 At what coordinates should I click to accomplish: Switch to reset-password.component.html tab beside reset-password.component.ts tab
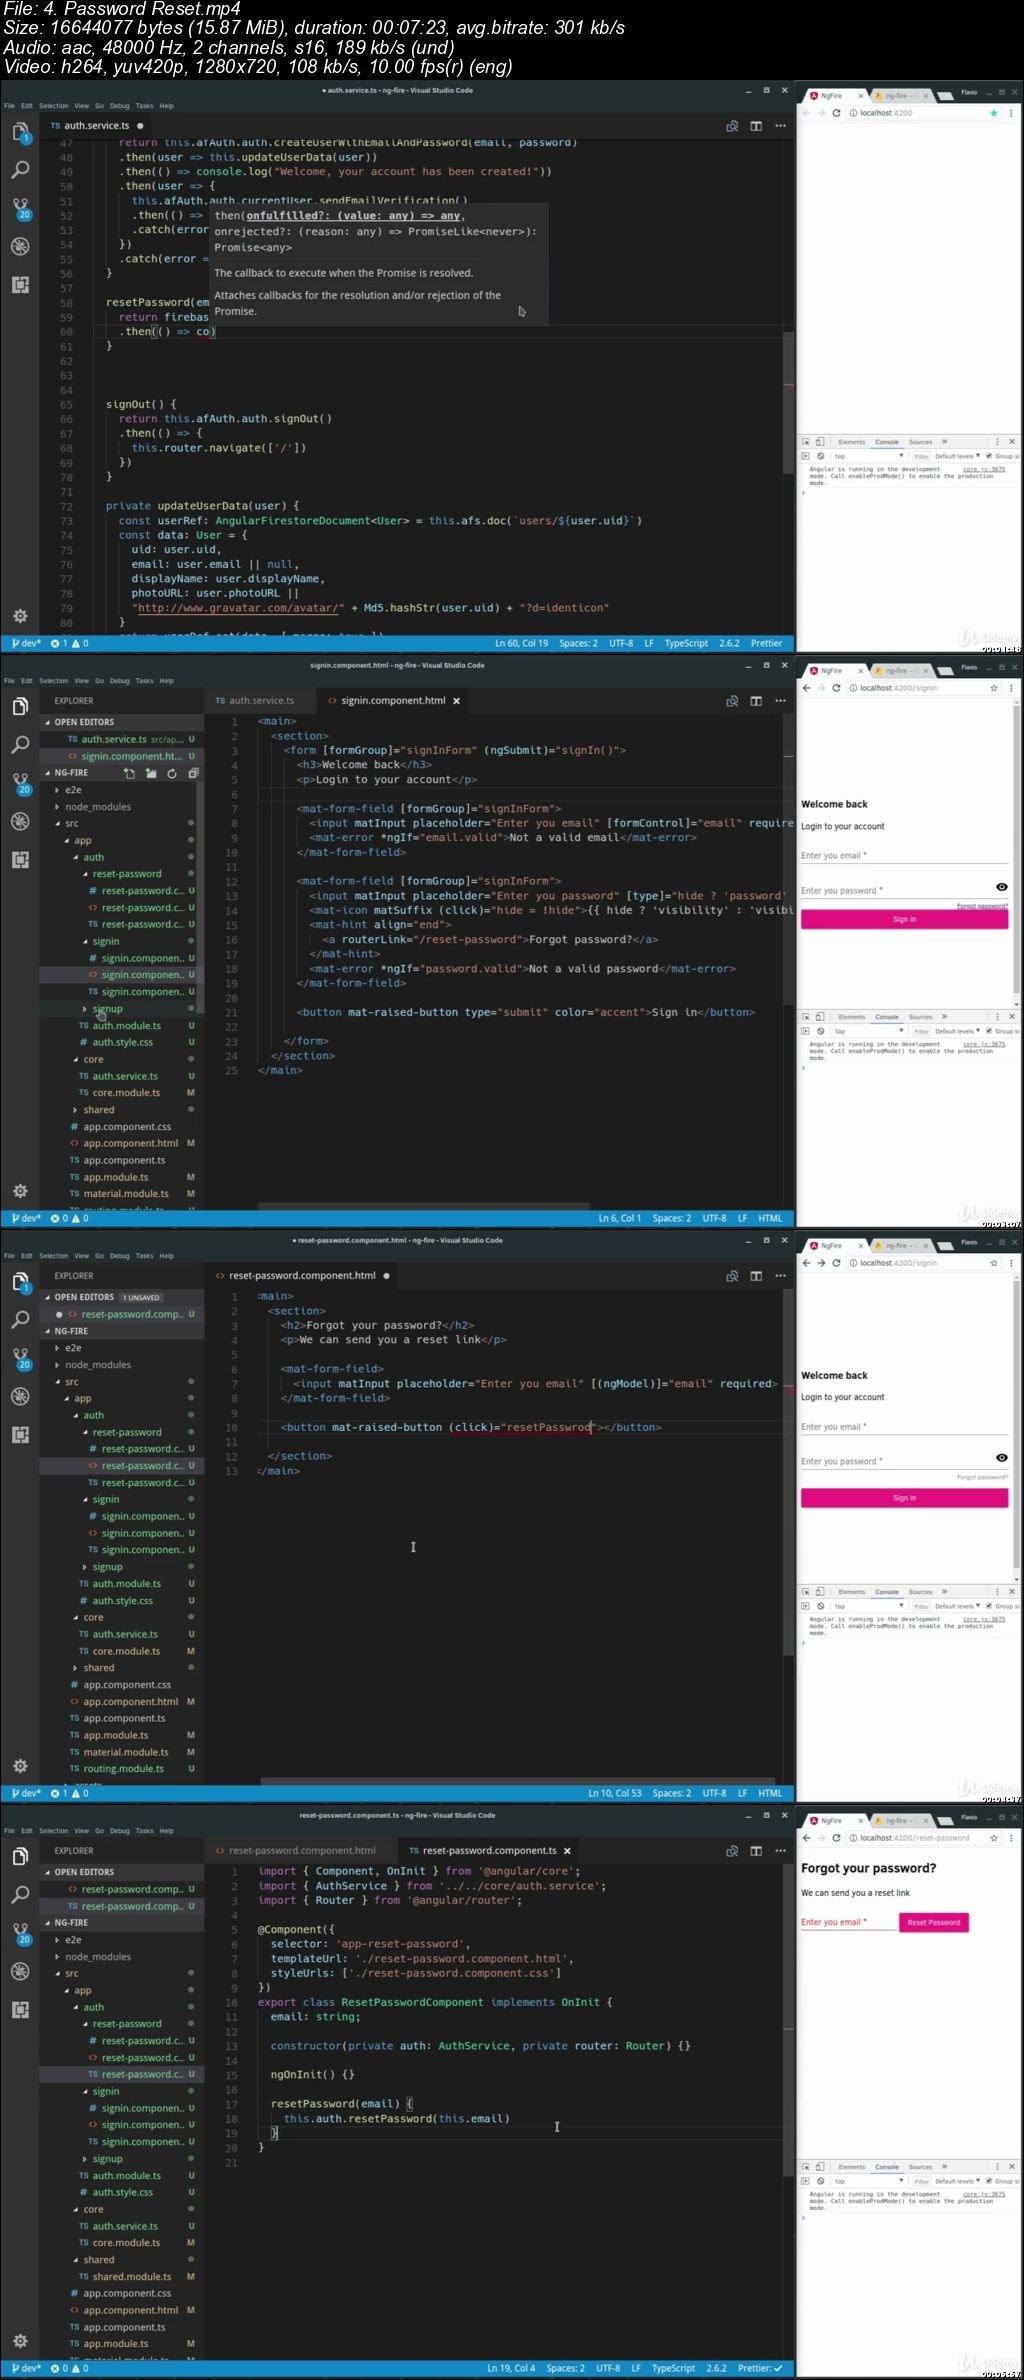coord(301,1851)
